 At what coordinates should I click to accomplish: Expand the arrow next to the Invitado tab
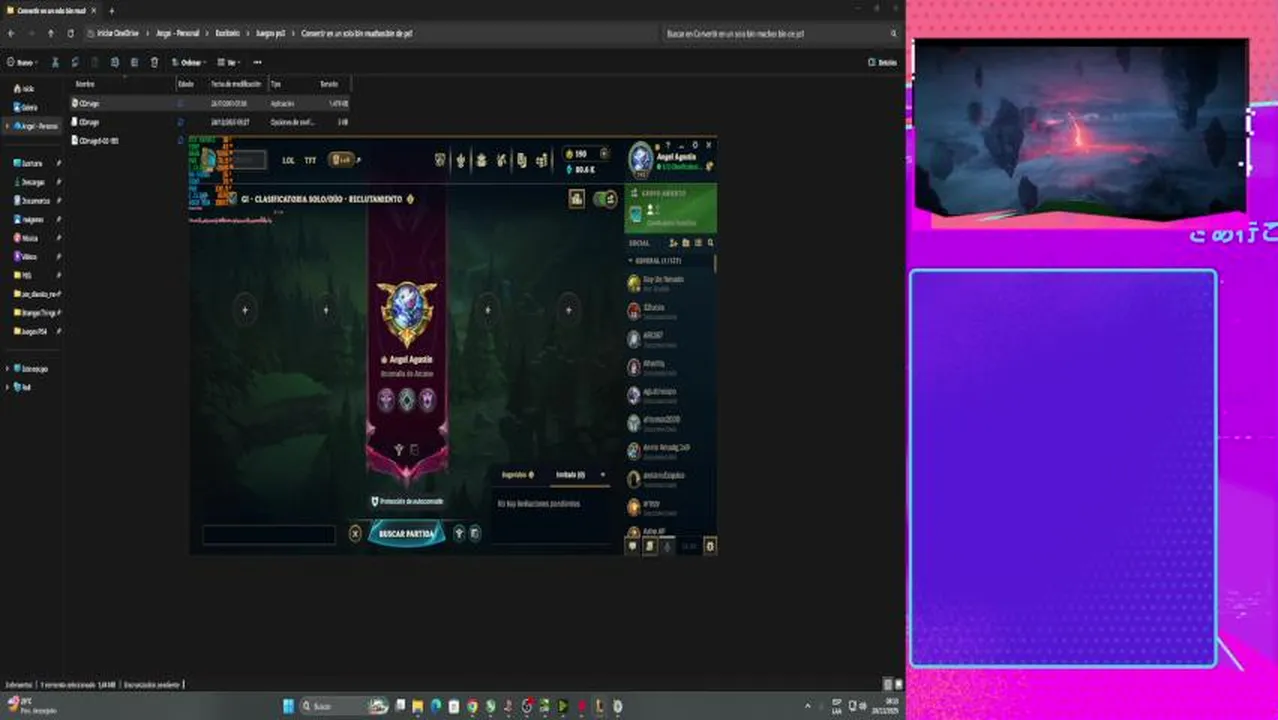(x=602, y=475)
